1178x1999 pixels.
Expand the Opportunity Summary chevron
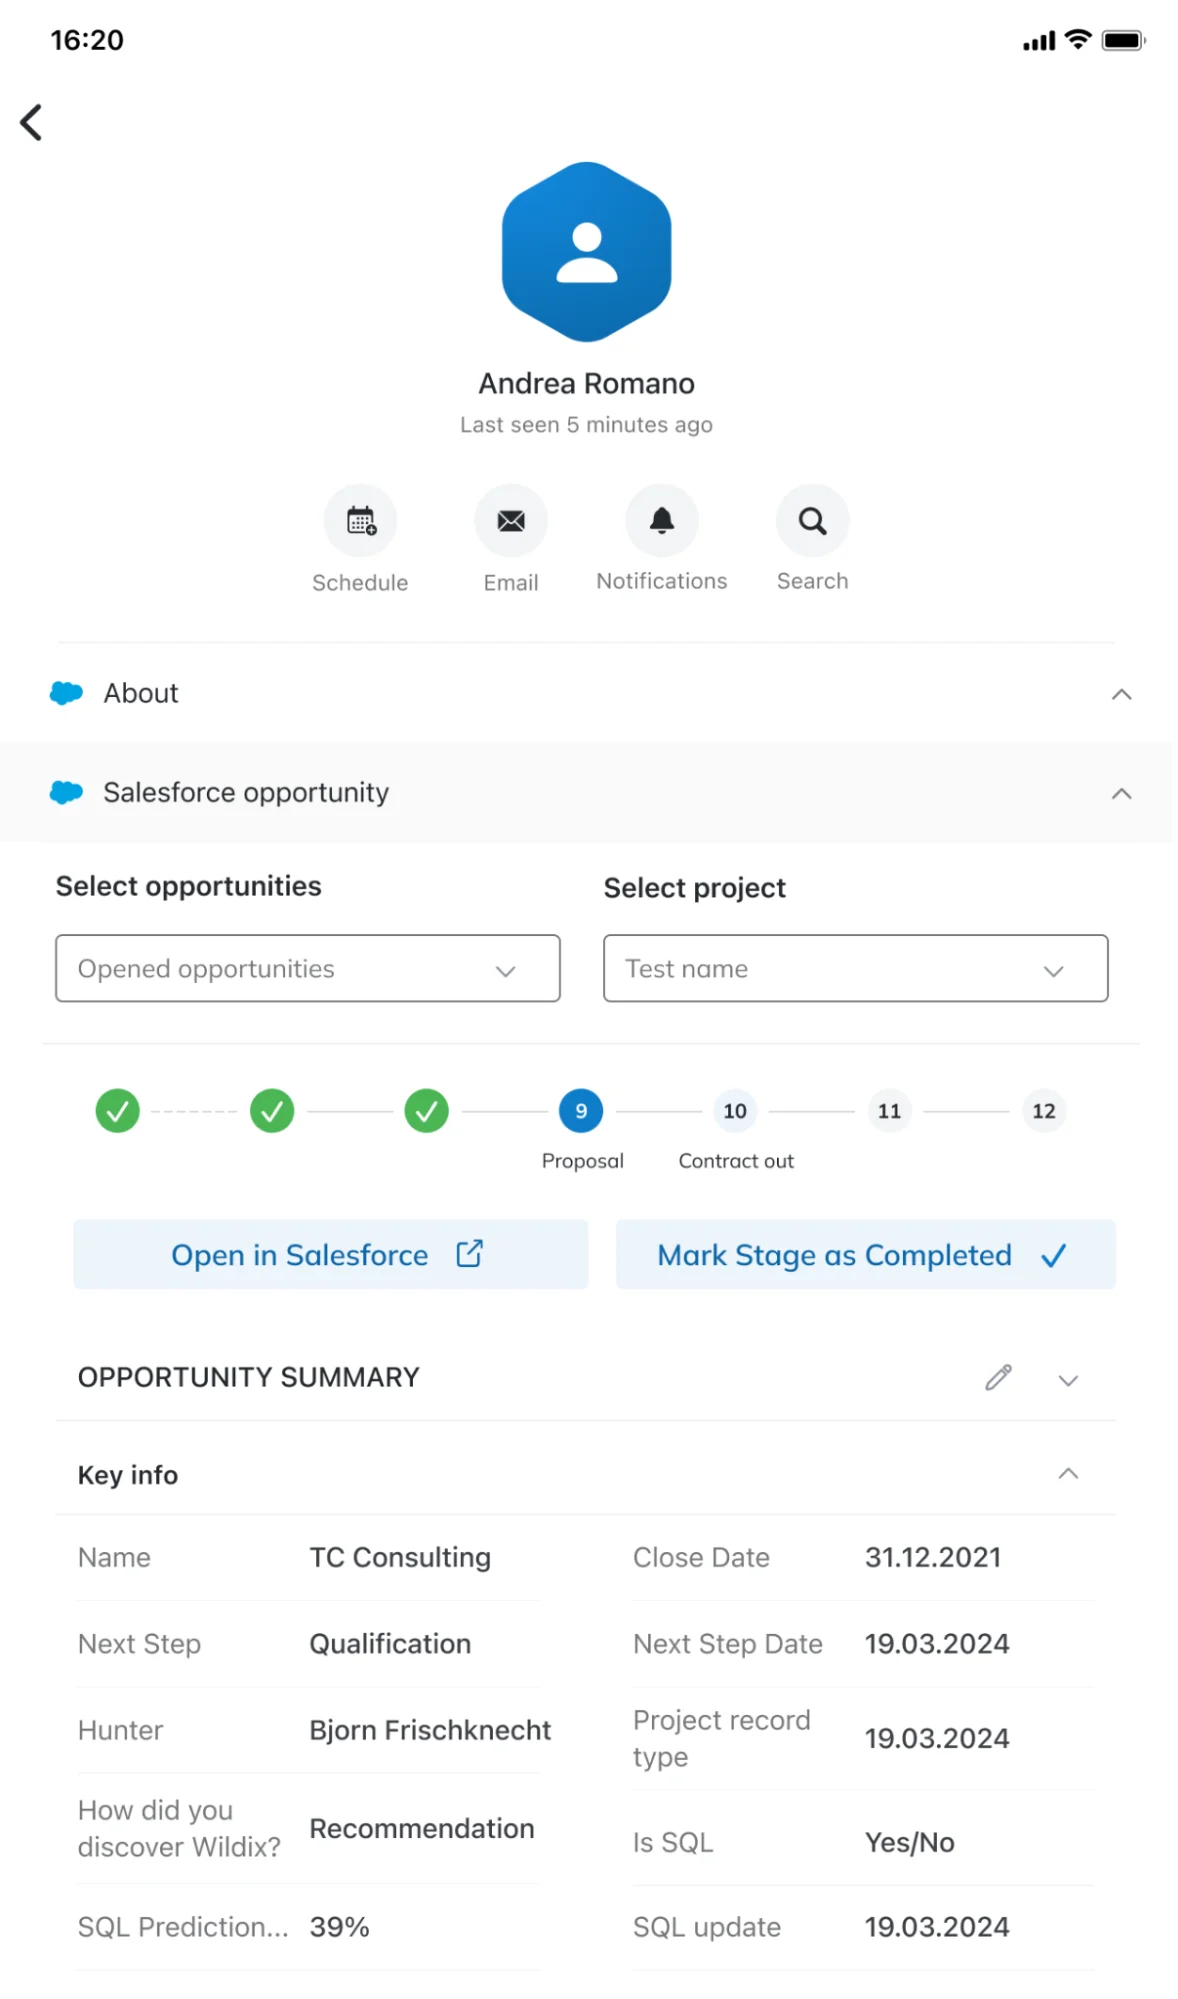1068,1380
